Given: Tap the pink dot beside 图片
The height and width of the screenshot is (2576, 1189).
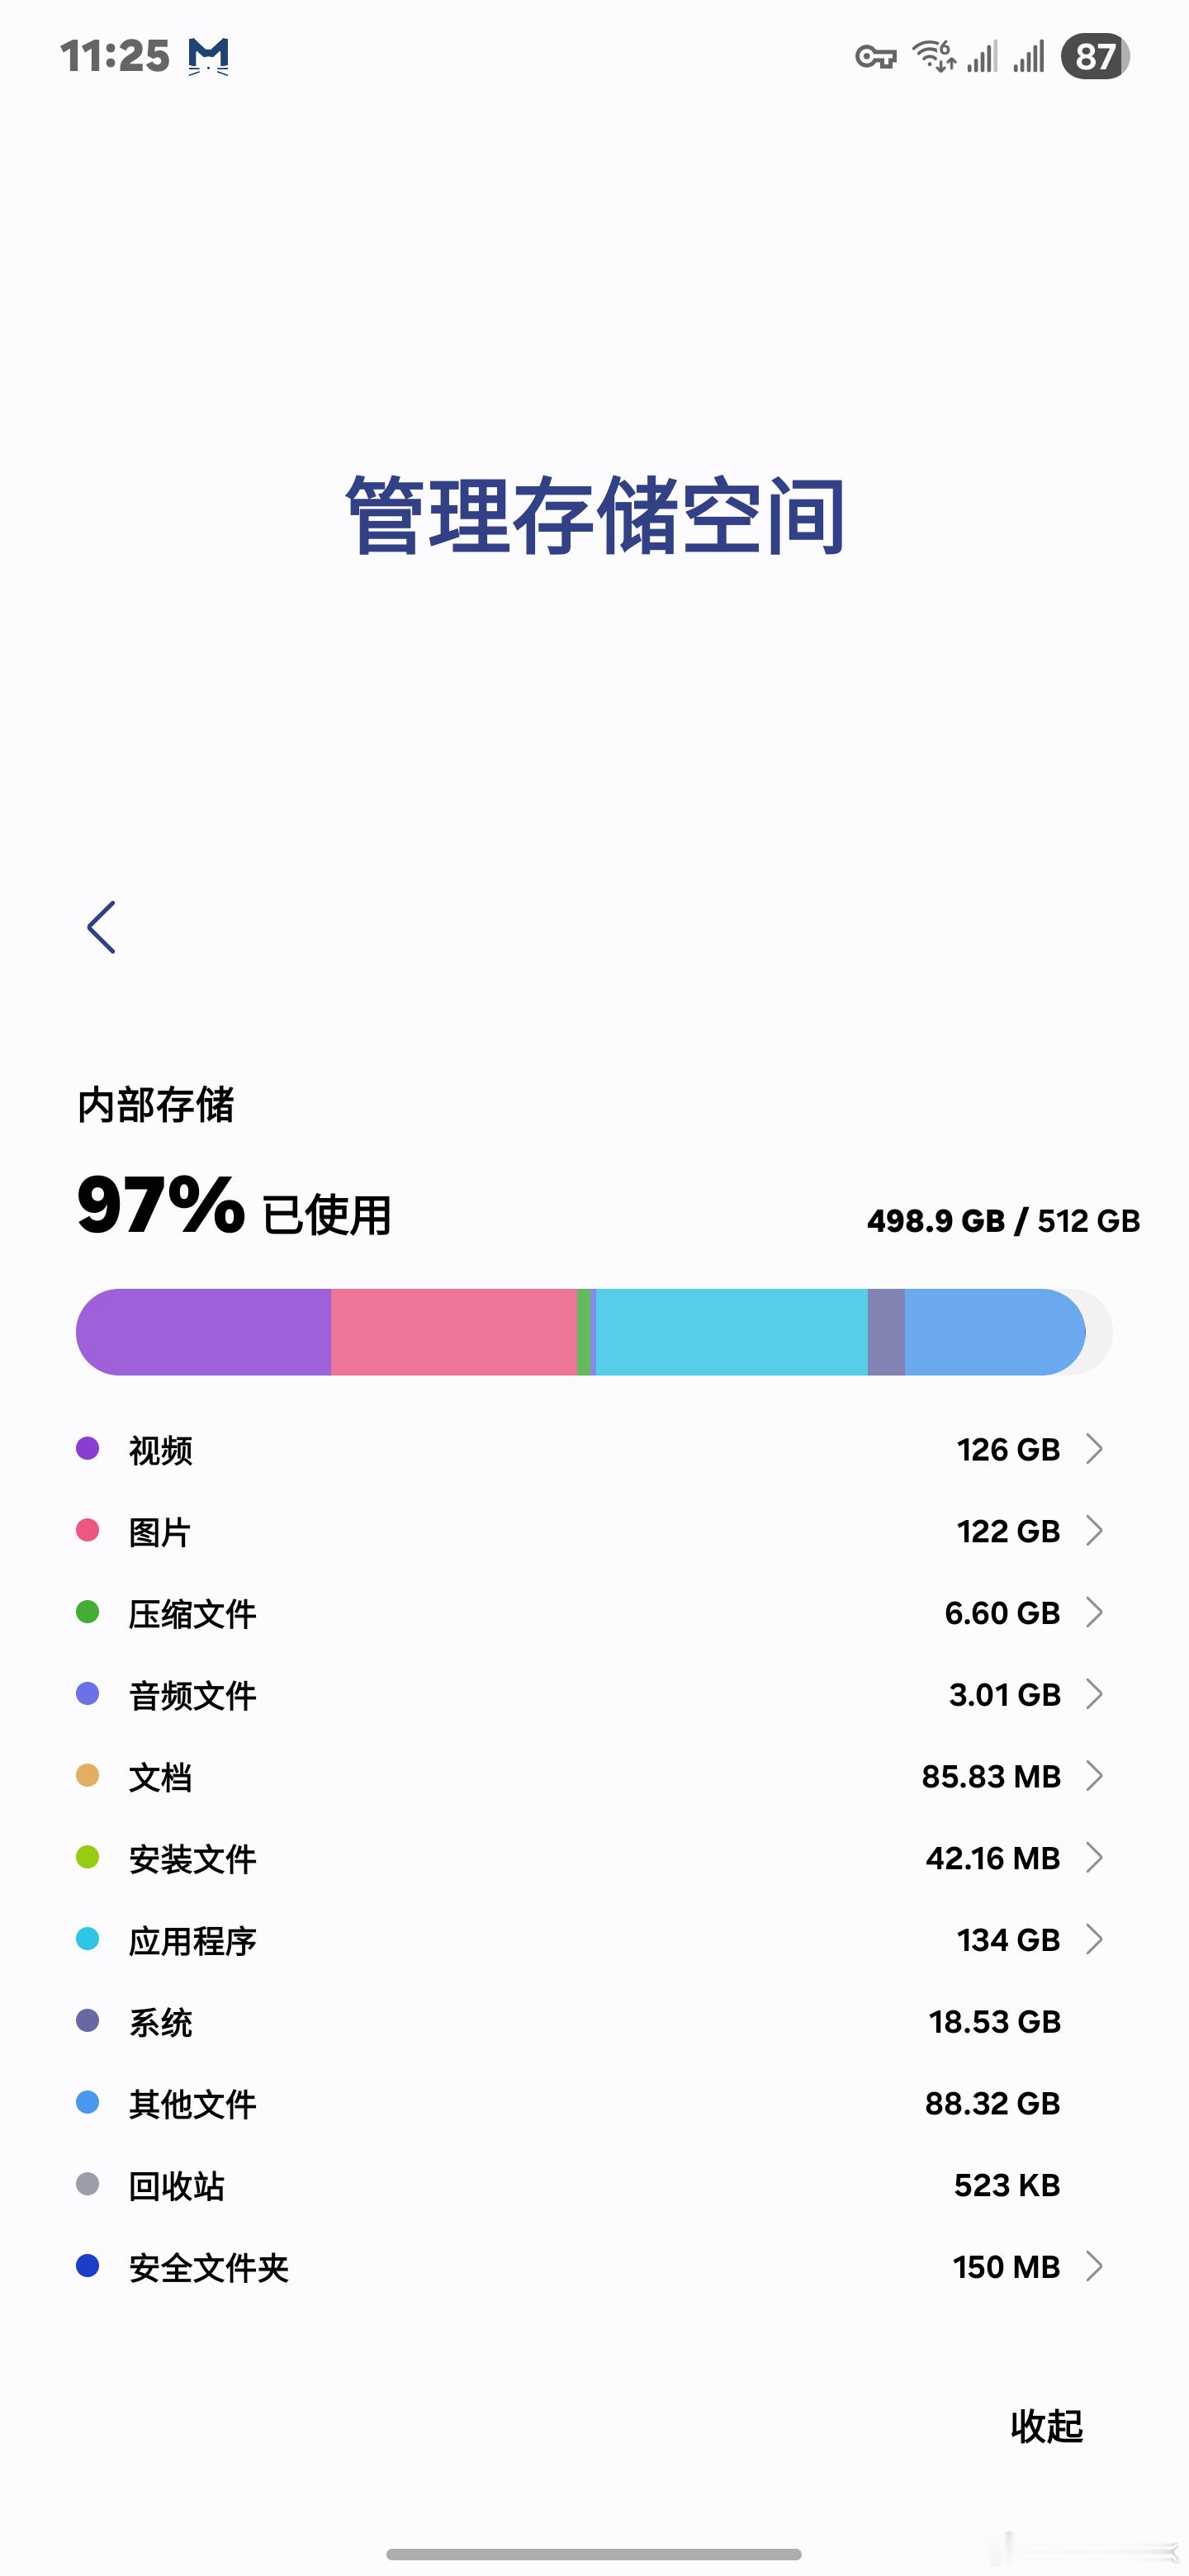Looking at the screenshot, I should click(88, 1530).
